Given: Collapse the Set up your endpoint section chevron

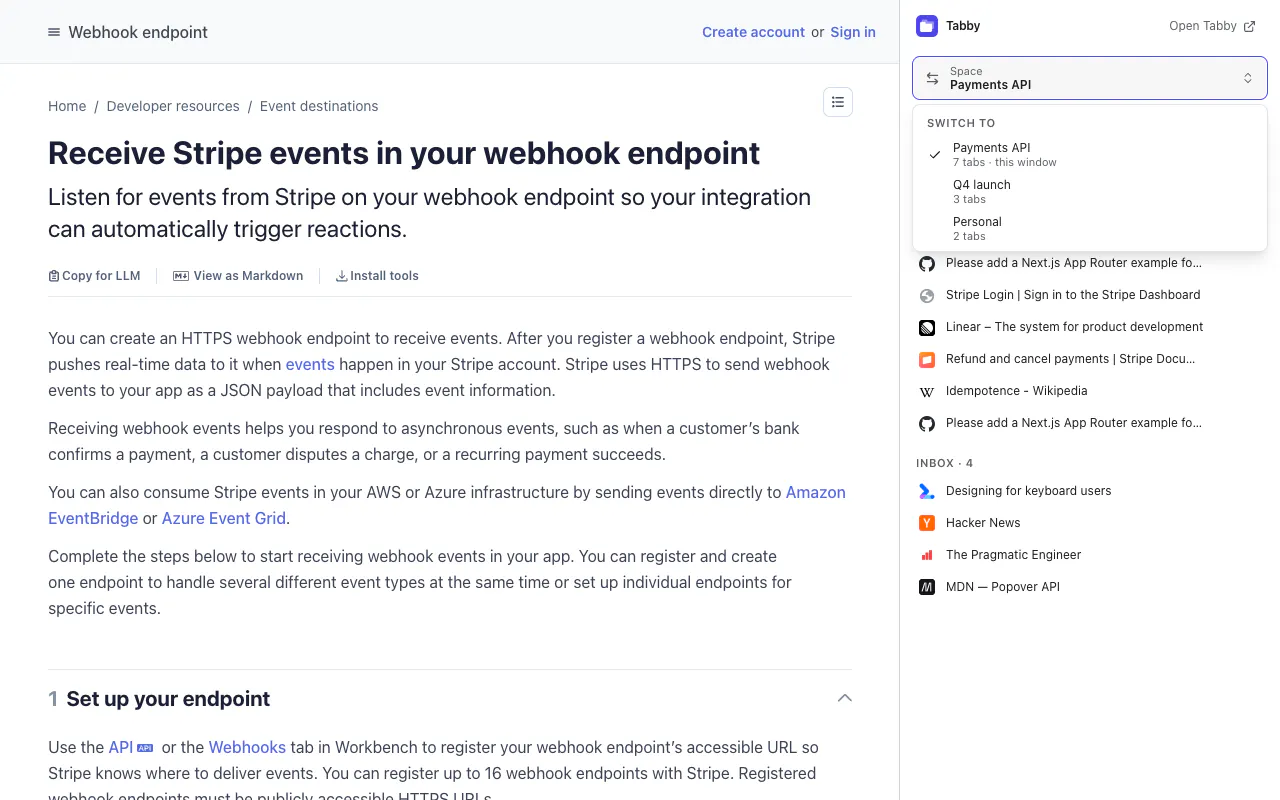Looking at the screenshot, I should (x=845, y=698).
